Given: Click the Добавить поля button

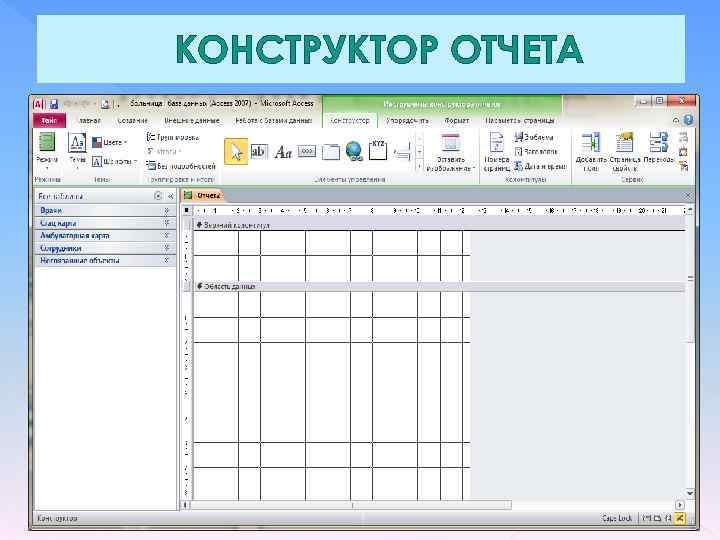Looking at the screenshot, I should point(591,152).
